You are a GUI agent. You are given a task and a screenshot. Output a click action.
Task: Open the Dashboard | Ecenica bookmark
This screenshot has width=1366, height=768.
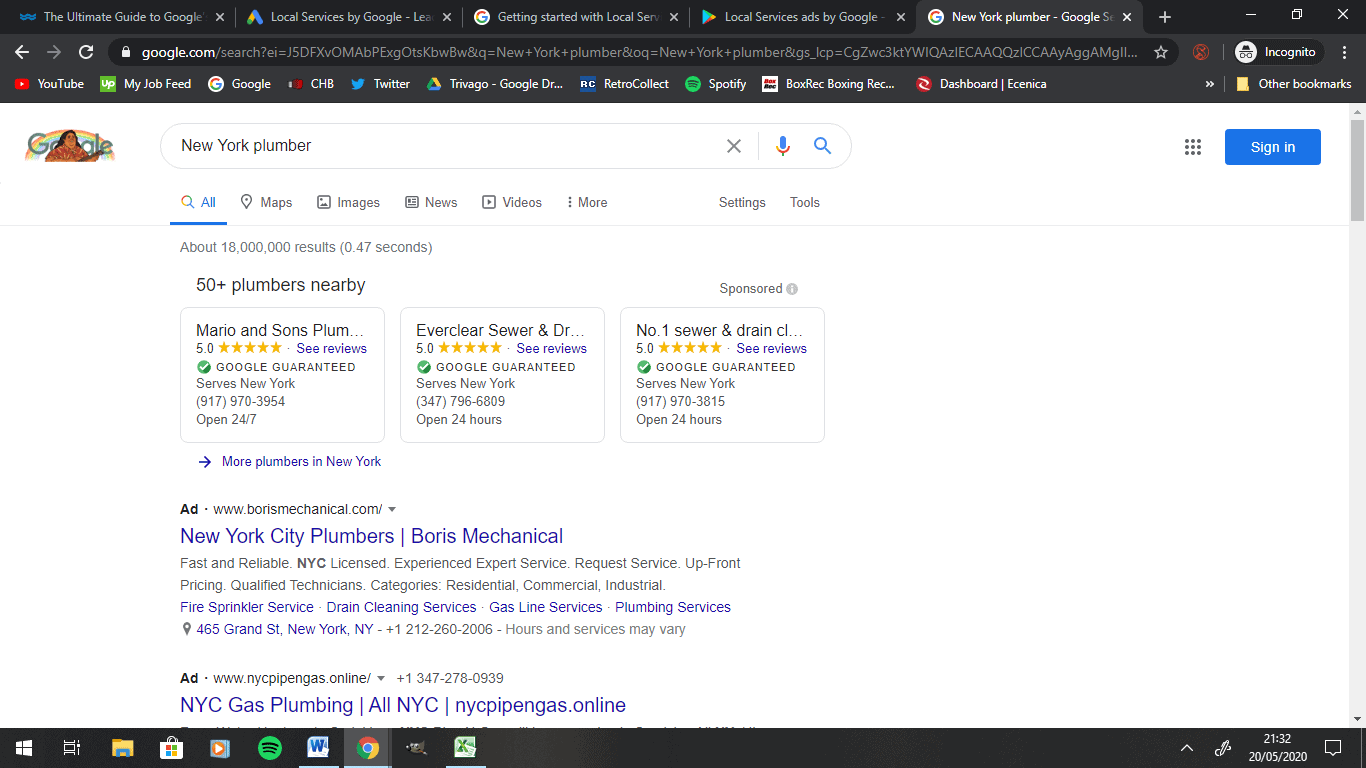[x=981, y=84]
